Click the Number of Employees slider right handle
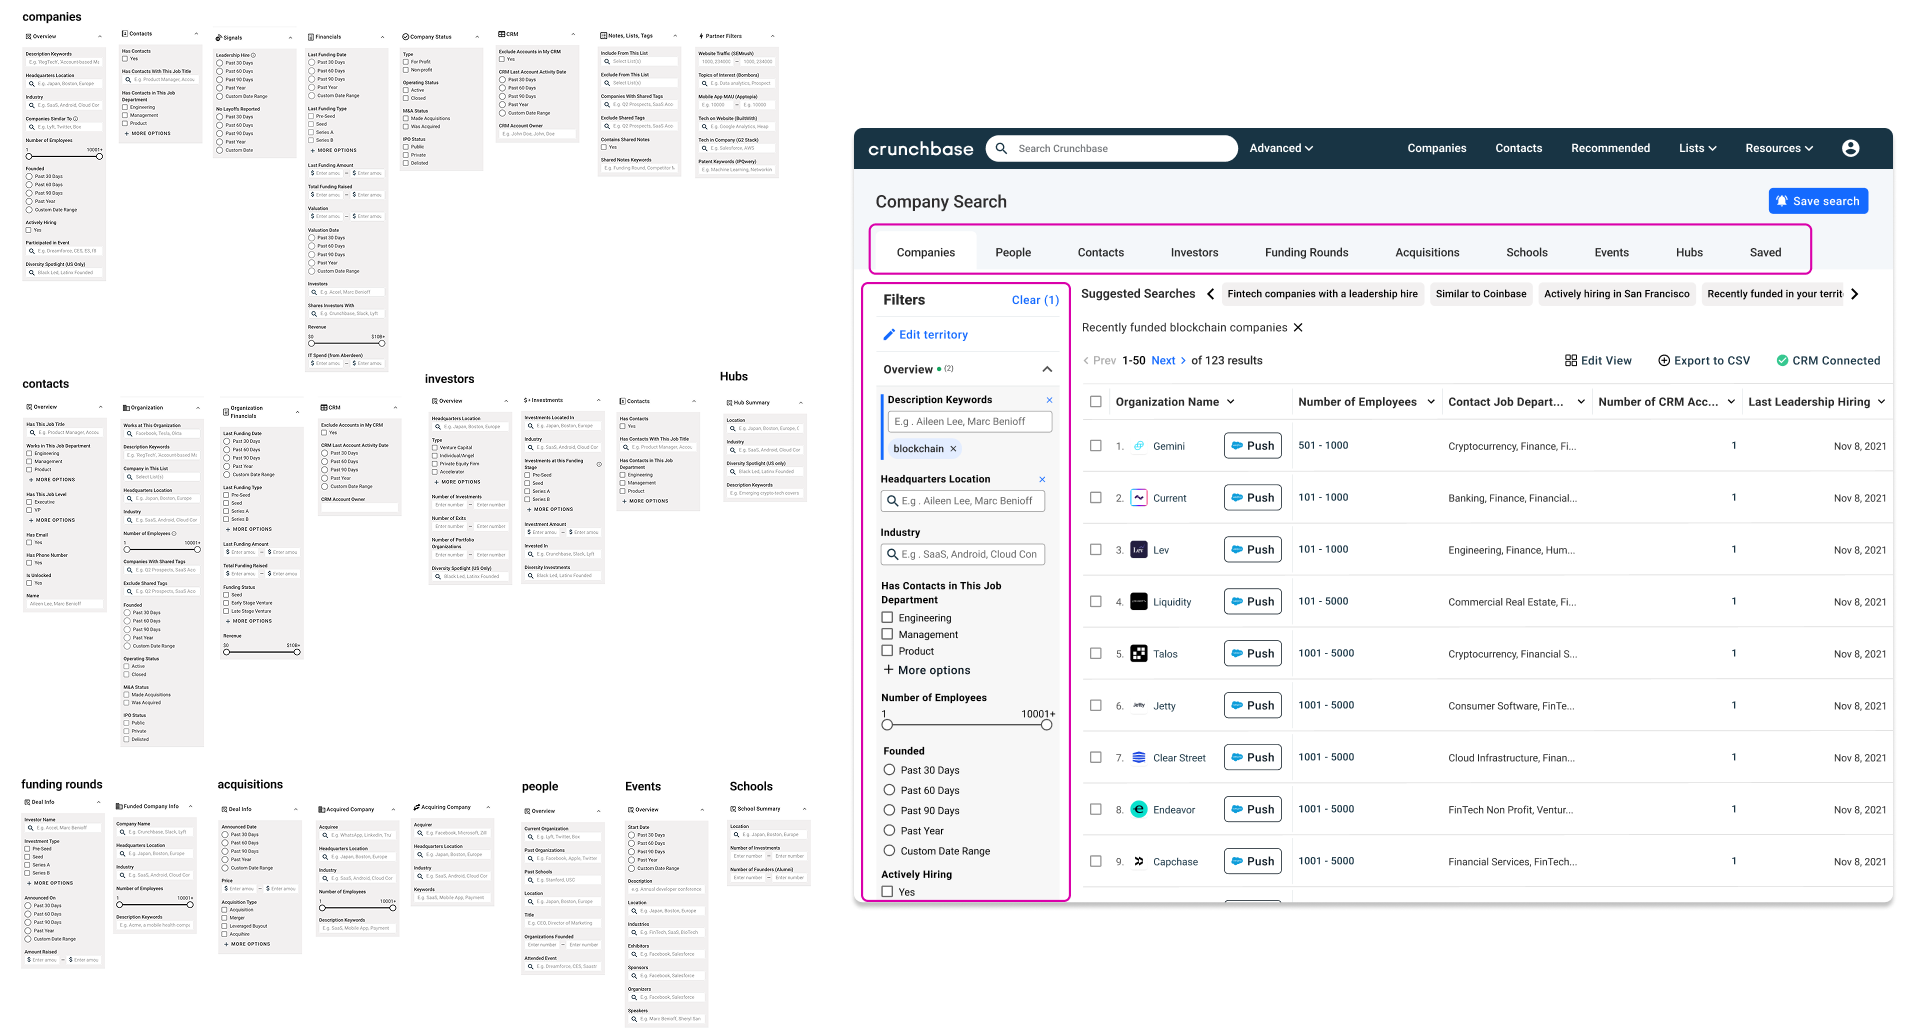Viewport: 1920px width, 1035px height. tap(1046, 725)
